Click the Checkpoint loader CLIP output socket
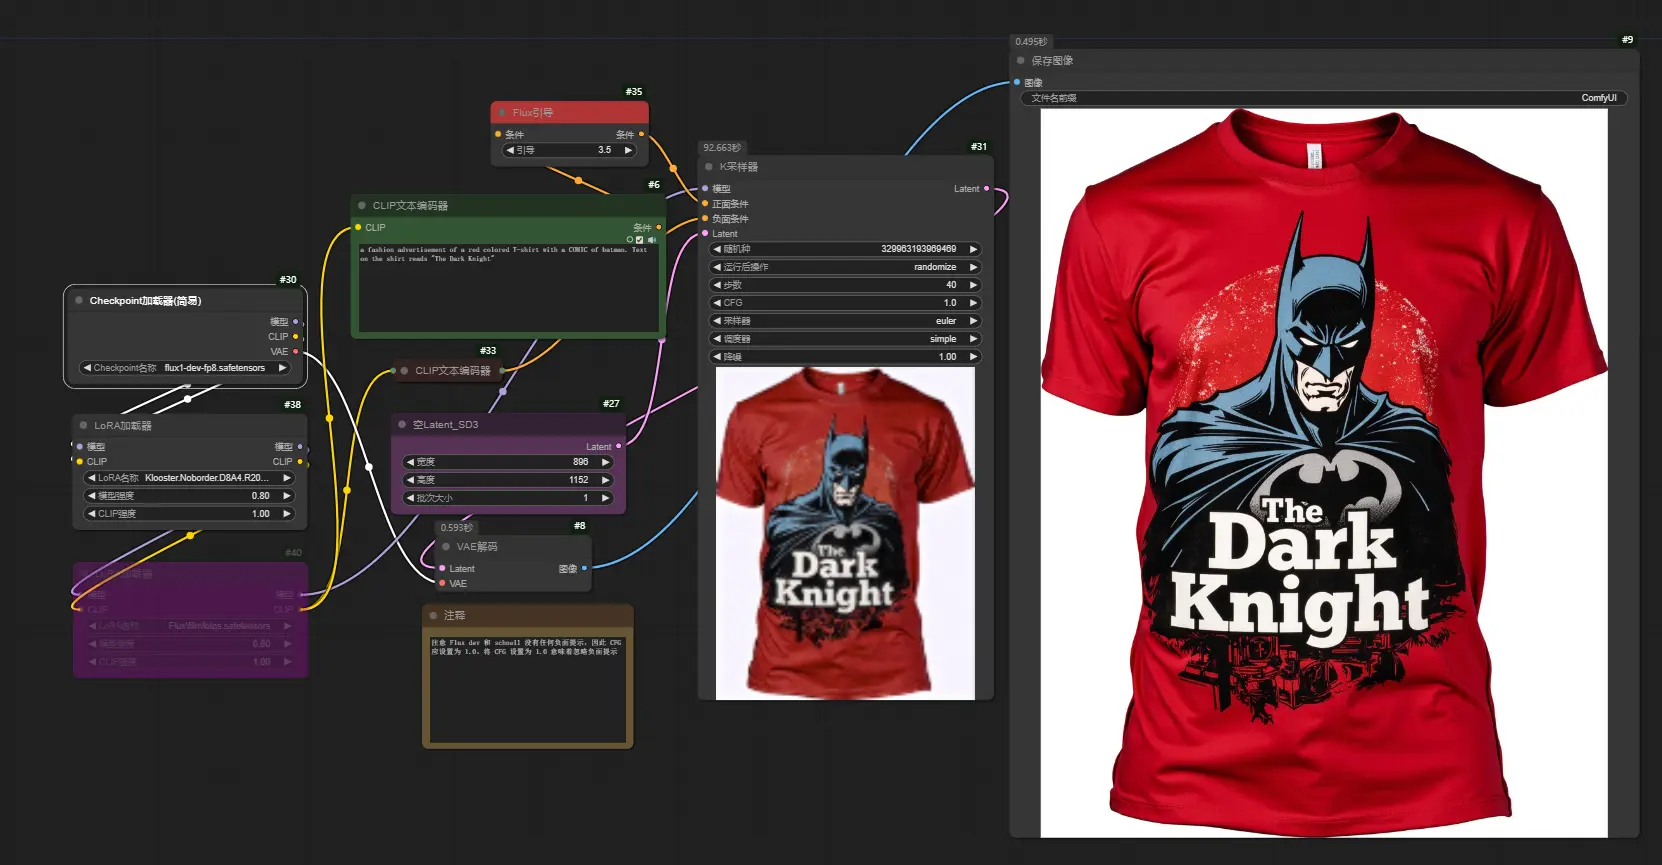Screen dimensions: 1662x865 click(295, 337)
